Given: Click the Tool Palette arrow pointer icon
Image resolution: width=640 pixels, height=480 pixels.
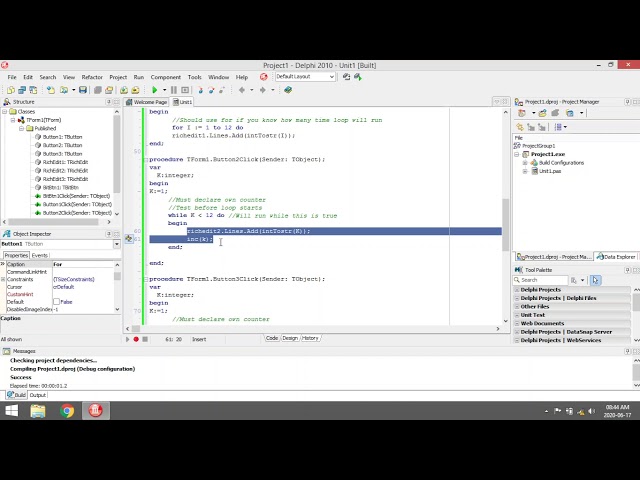Looking at the screenshot, I should tap(596, 280).
